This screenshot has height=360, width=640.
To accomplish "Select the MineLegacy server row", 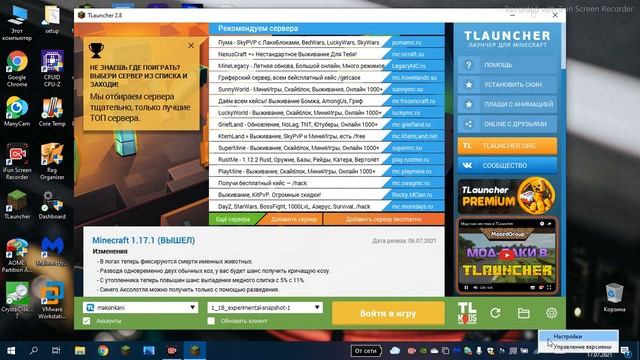I will click(327, 66).
